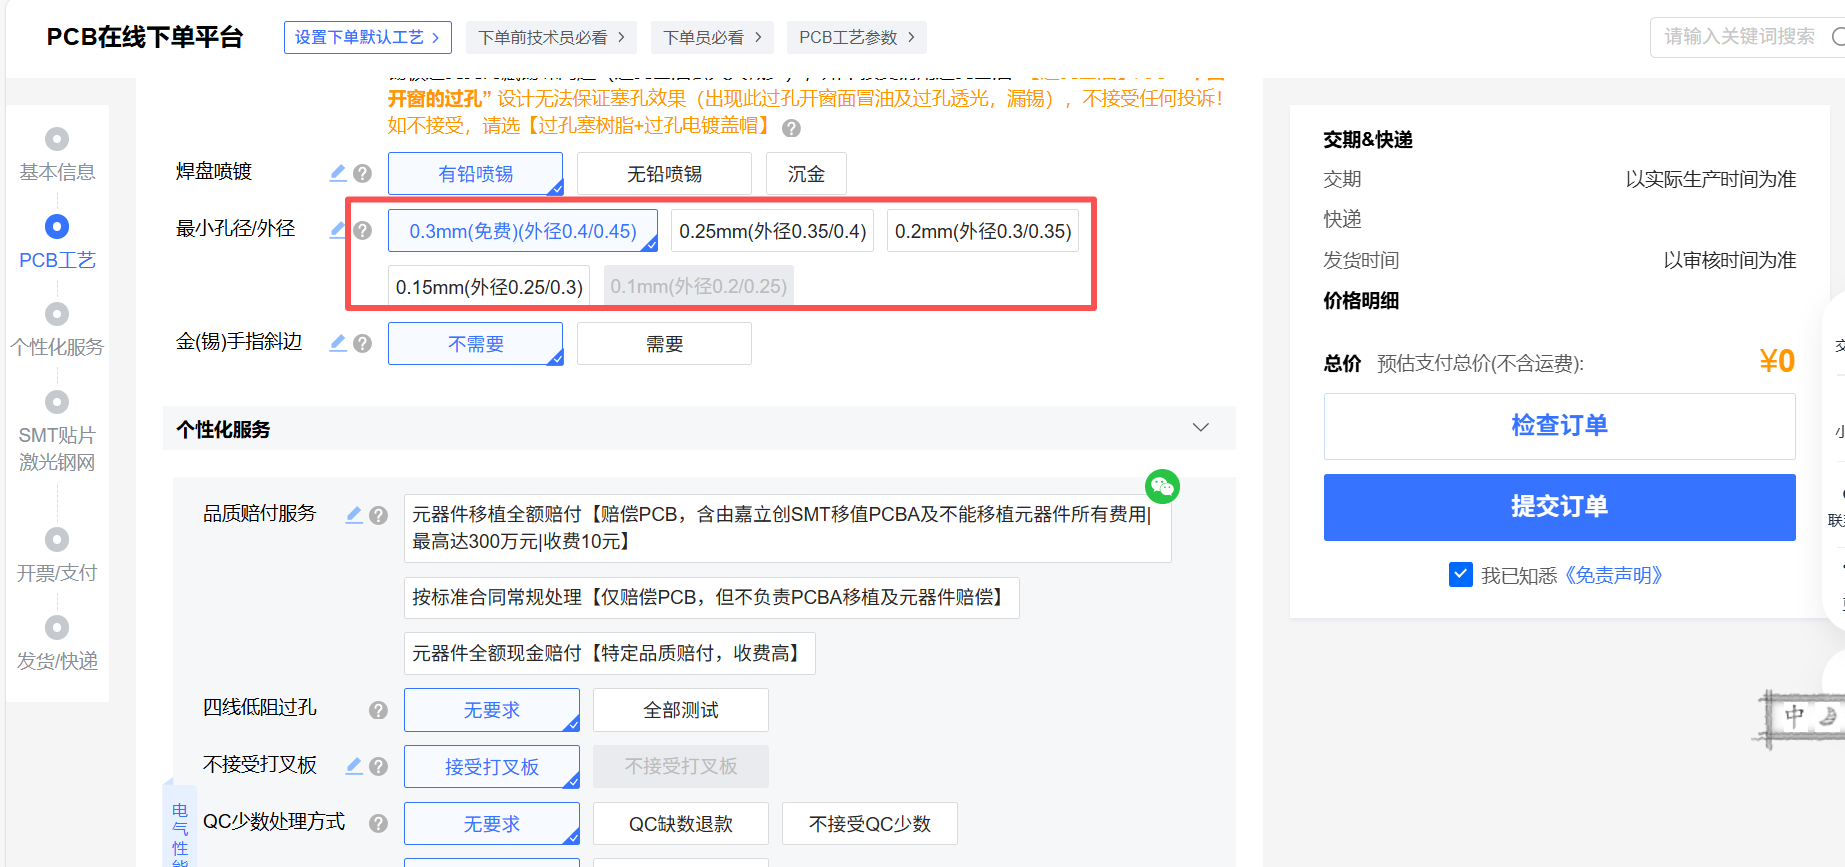Jump to PCB工艺 step in sidebar

[x=57, y=244]
